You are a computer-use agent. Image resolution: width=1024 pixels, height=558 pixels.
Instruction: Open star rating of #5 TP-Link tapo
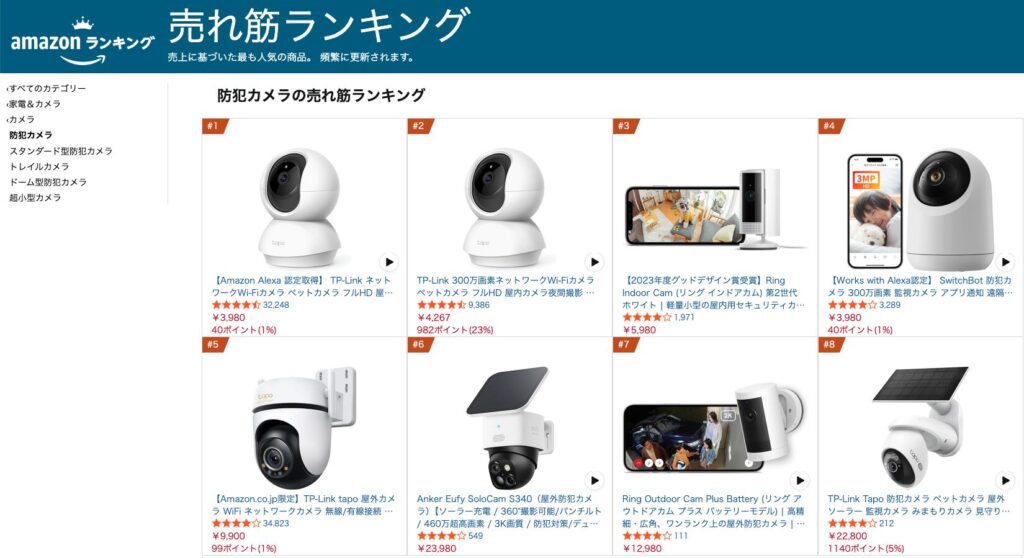[236, 523]
